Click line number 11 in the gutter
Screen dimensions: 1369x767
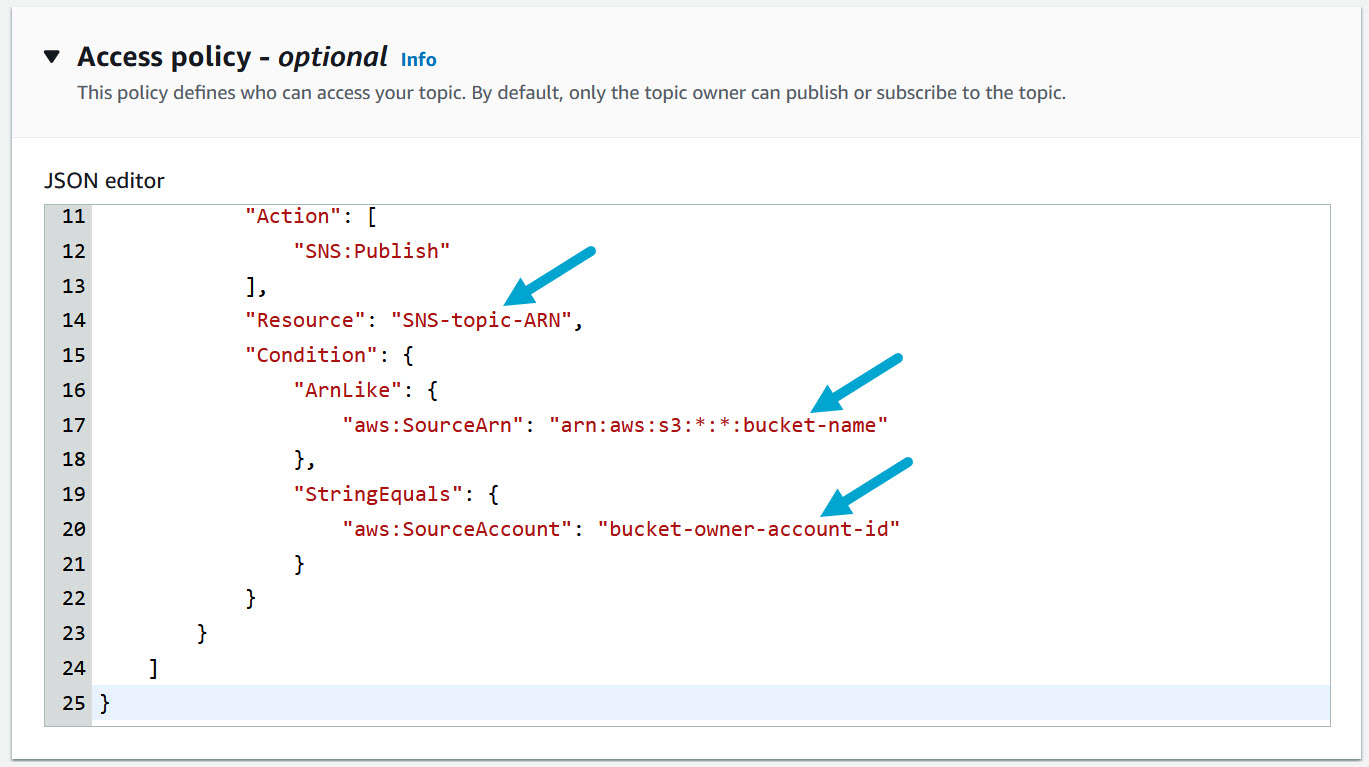click(73, 217)
